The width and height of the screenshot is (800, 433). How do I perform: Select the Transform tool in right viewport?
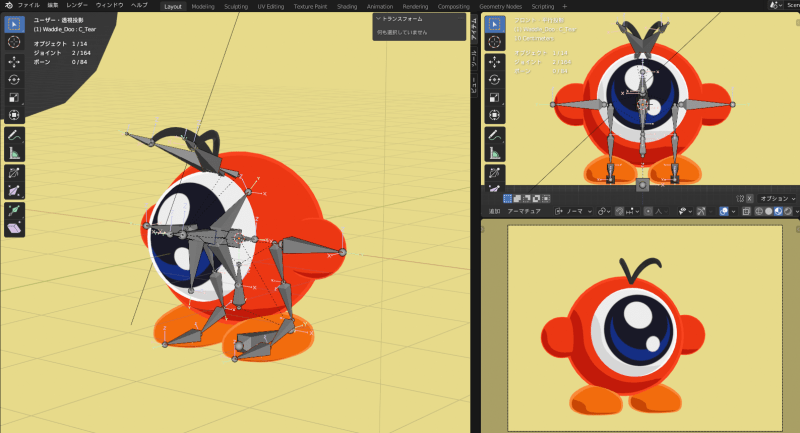(495, 116)
